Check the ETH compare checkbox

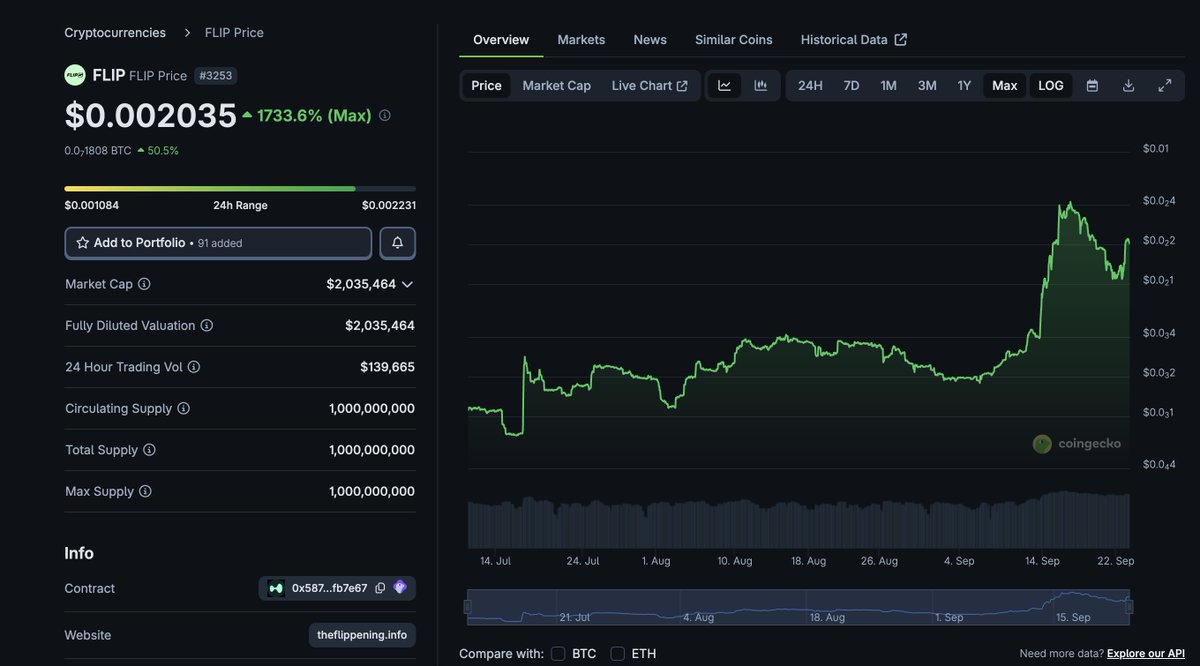click(x=618, y=654)
